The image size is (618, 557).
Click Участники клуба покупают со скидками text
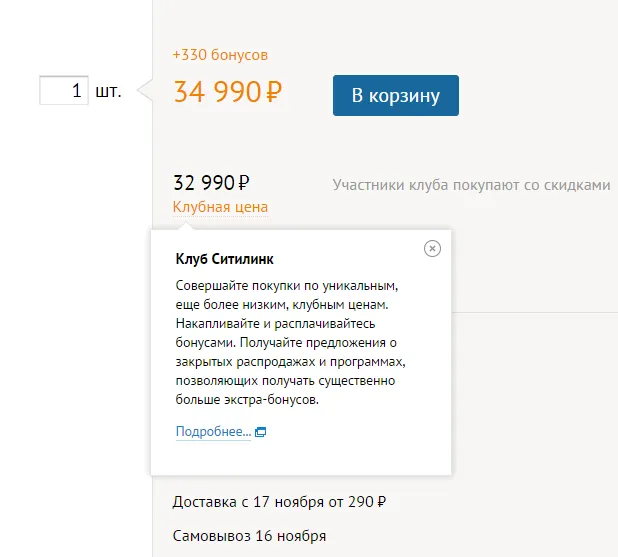471,185
